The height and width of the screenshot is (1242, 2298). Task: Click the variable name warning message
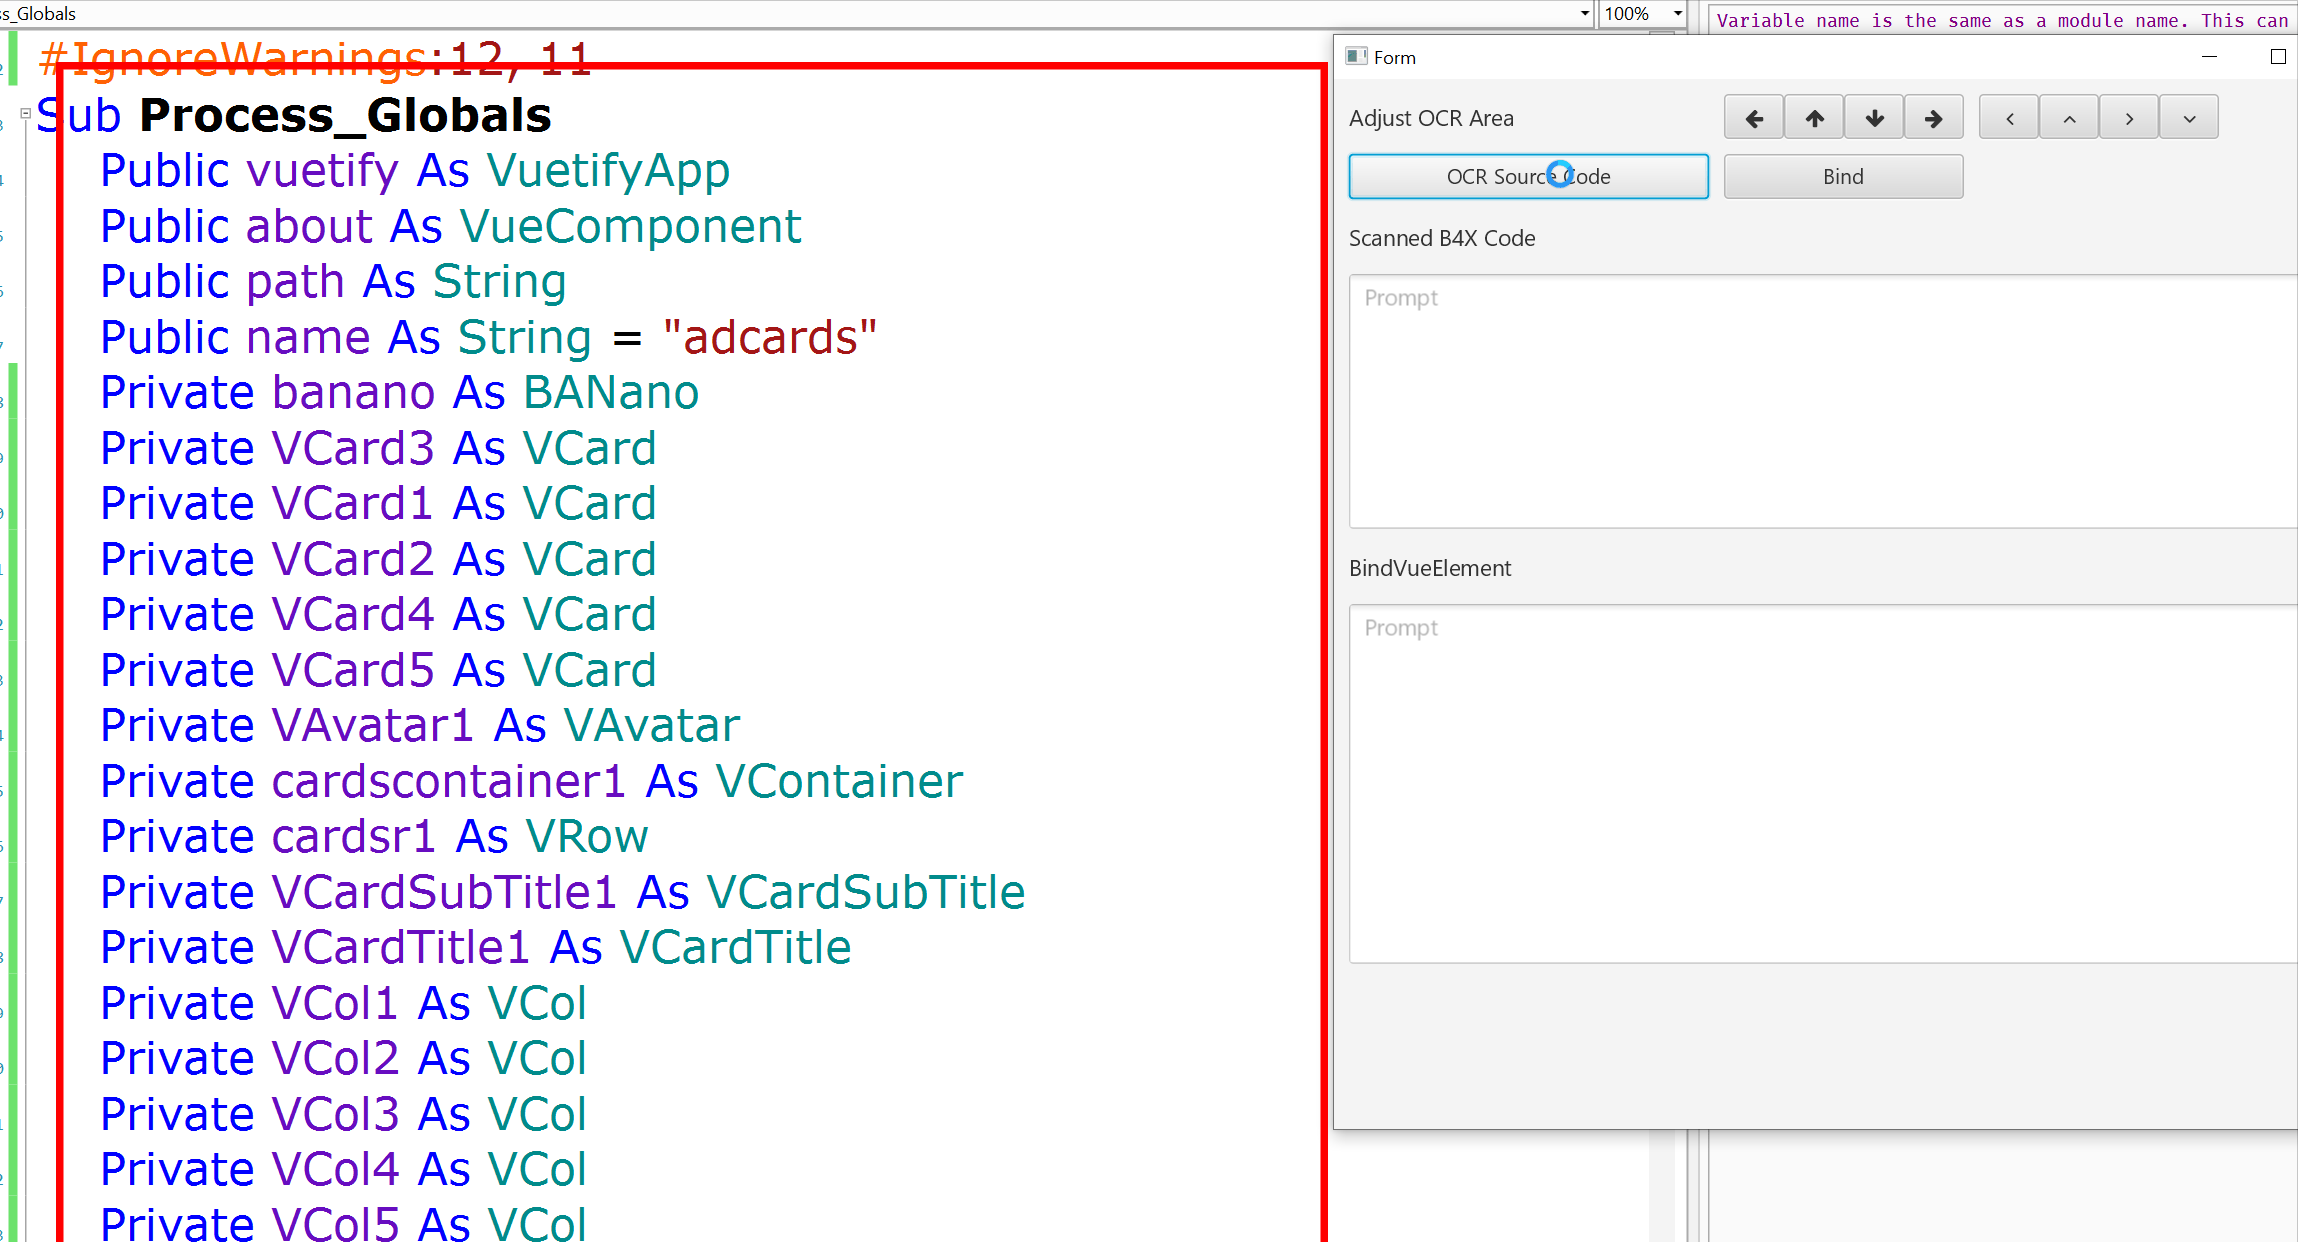2000,21
